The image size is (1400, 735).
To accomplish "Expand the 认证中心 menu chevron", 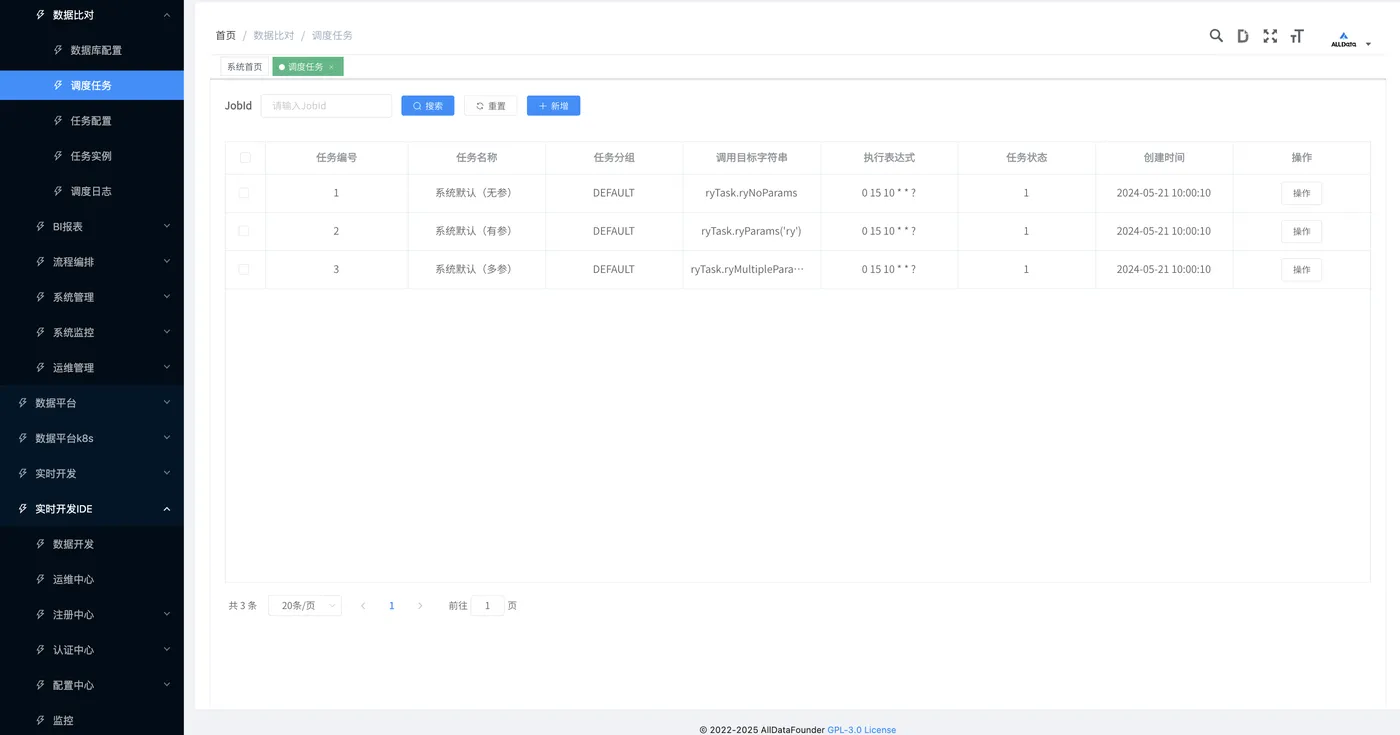I will (166, 650).
